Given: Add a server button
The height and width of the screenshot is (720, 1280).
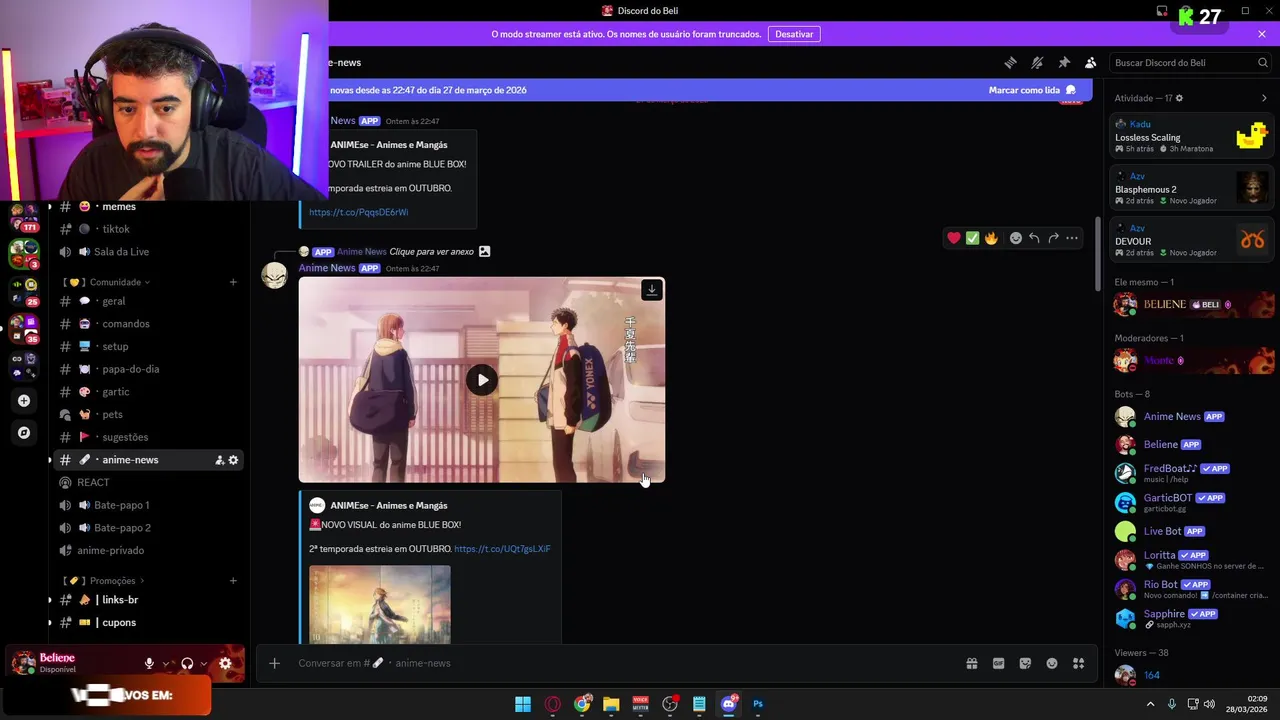Looking at the screenshot, I should pos(24,401).
